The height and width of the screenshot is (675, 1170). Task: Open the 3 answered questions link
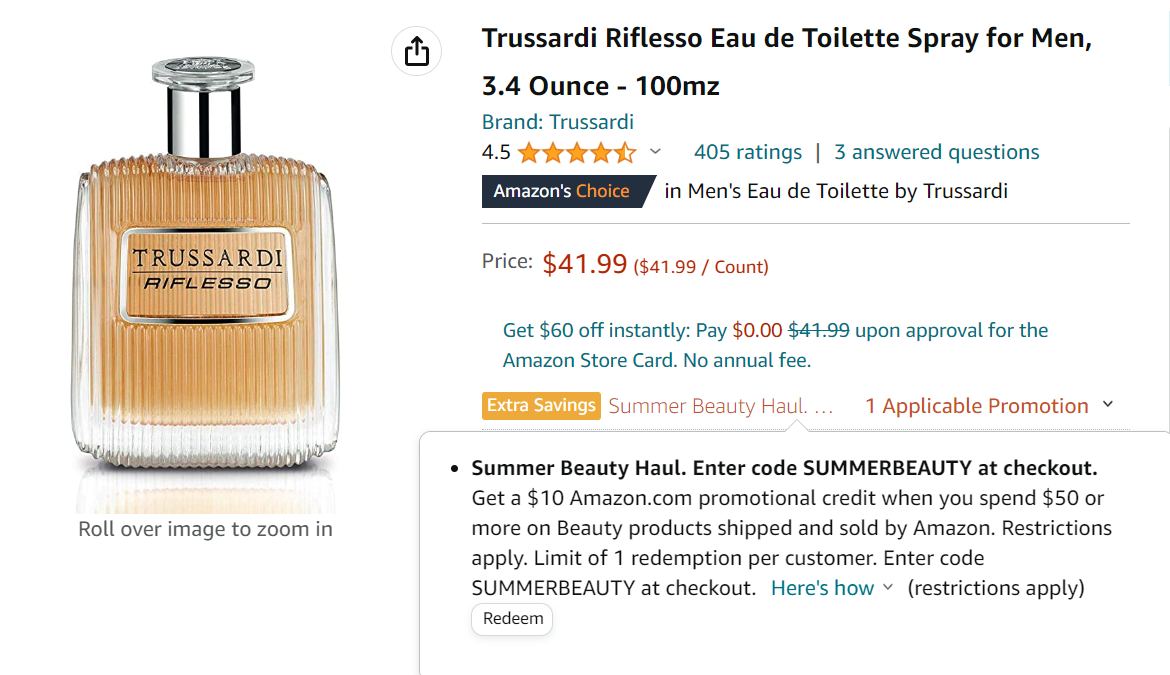(x=937, y=152)
